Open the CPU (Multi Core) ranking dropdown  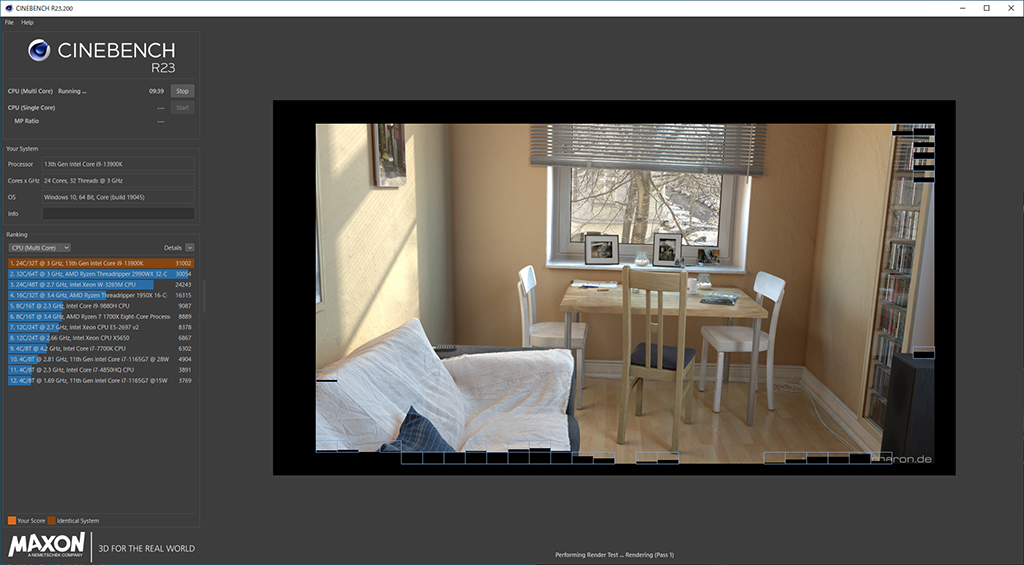(39, 248)
